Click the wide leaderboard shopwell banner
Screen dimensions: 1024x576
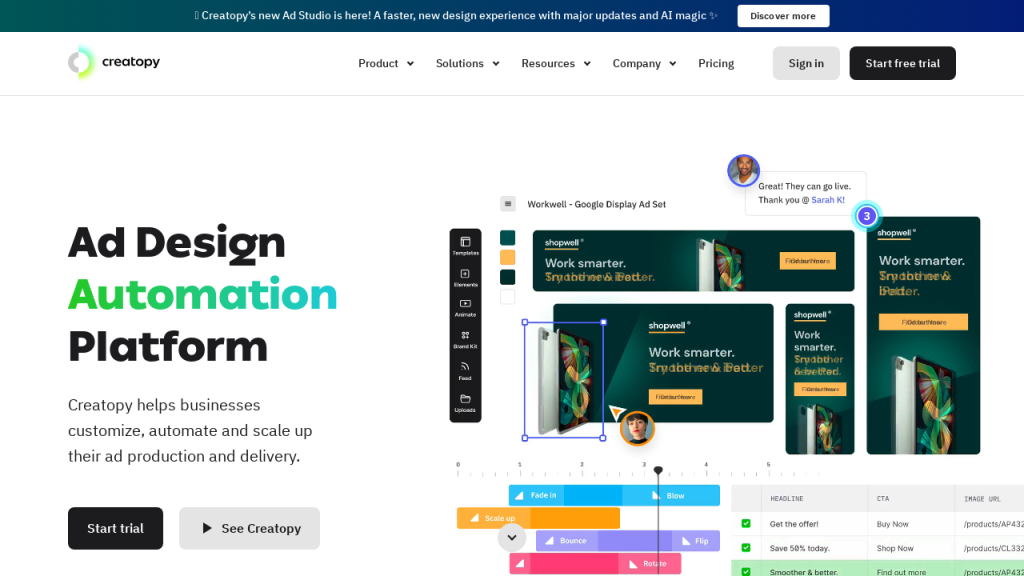click(x=694, y=261)
